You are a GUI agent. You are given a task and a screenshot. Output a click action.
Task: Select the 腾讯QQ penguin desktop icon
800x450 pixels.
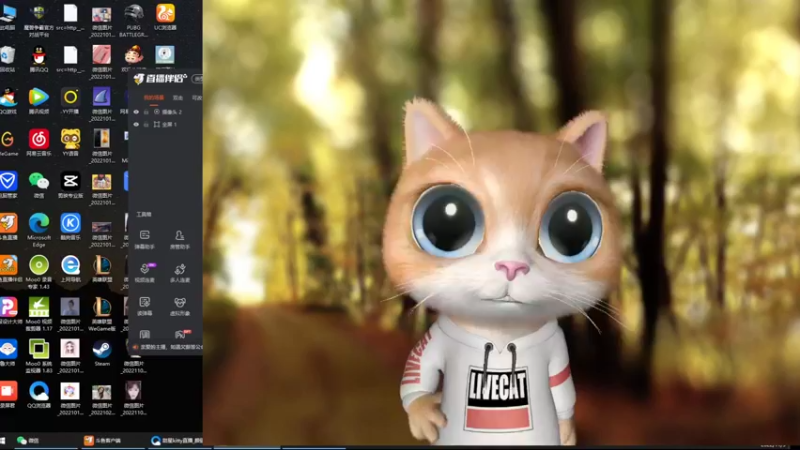39,59
